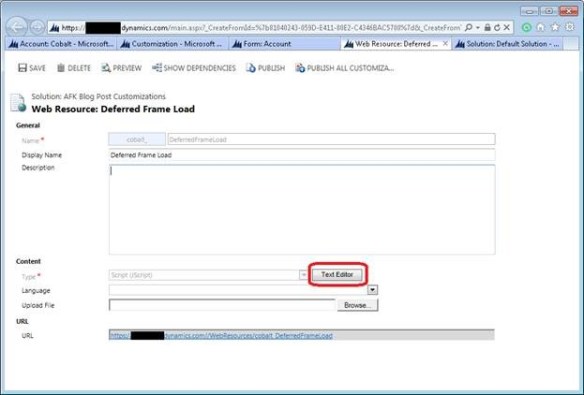The image size is (584, 395).
Task: Go forward with browser forward arrow
Action: pos(37,27)
